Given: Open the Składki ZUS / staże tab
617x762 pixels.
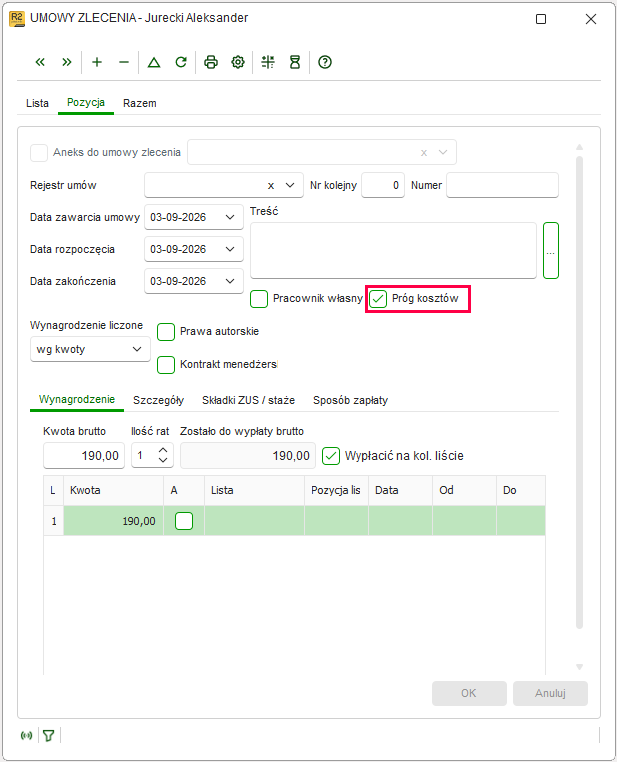Looking at the screenshot, I should click(248, 400).
